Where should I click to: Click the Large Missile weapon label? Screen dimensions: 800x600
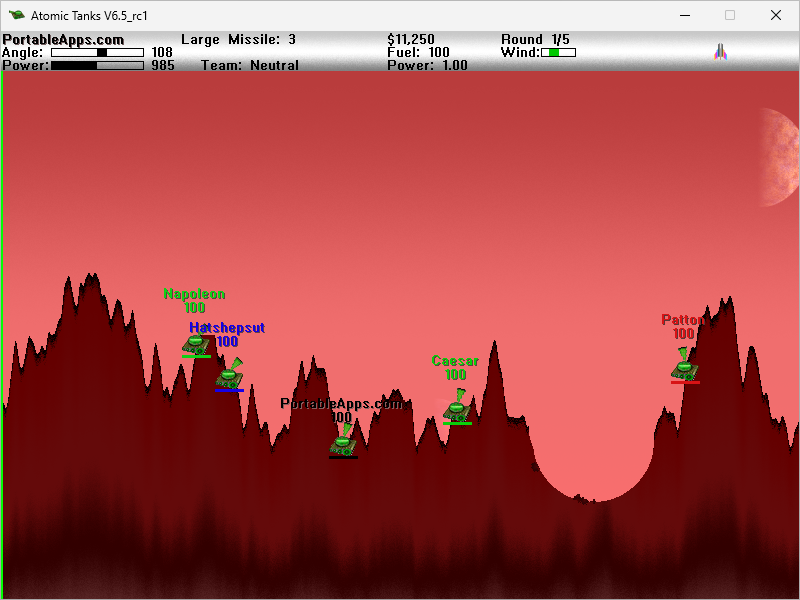pos(238,39)
